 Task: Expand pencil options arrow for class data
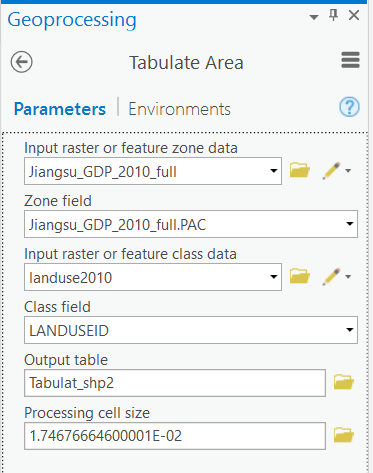(x=348, y=276)
